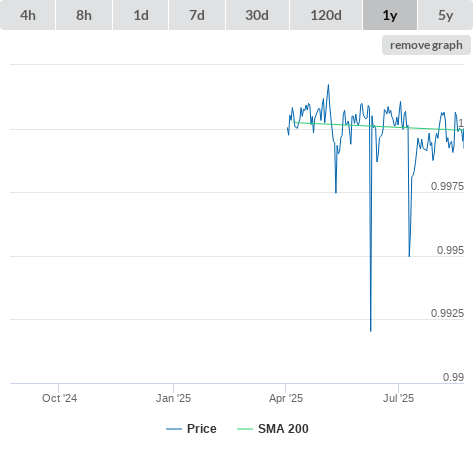
Task: Click the blue Price legend line marker
Action: click(x=174, y=429)
